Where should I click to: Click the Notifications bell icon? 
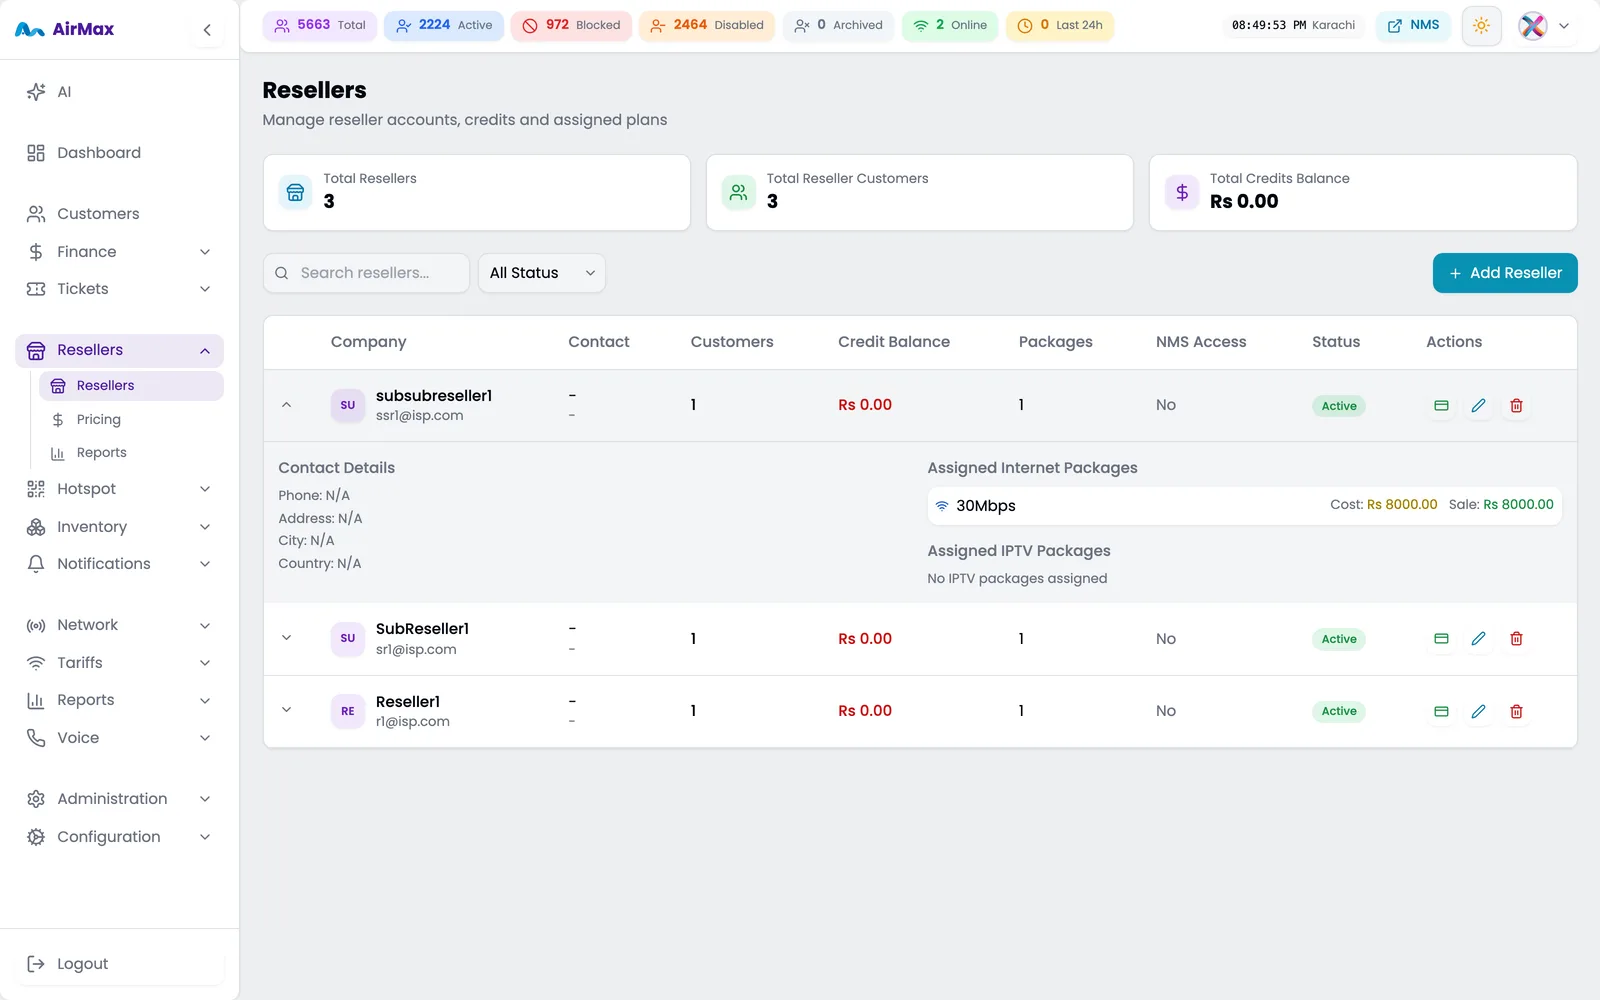[x=36, y=564]
